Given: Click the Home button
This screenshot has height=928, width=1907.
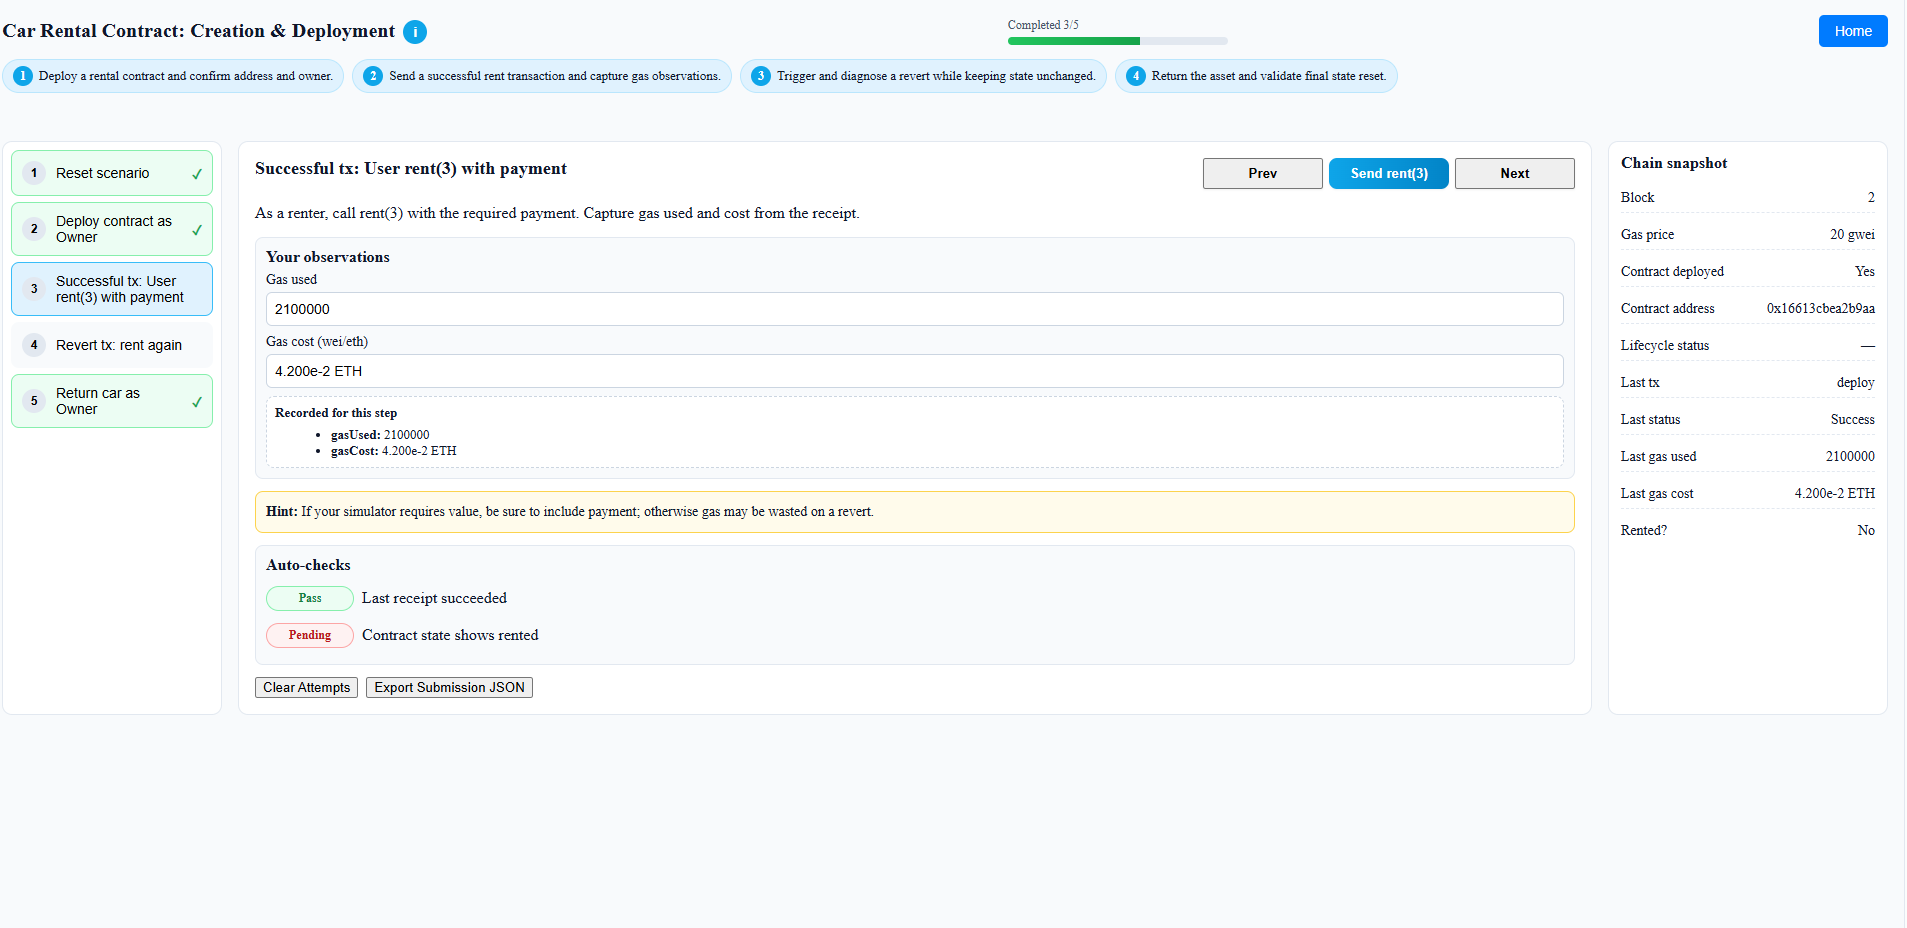Looking at the screenshot, I should [1852, 31].
